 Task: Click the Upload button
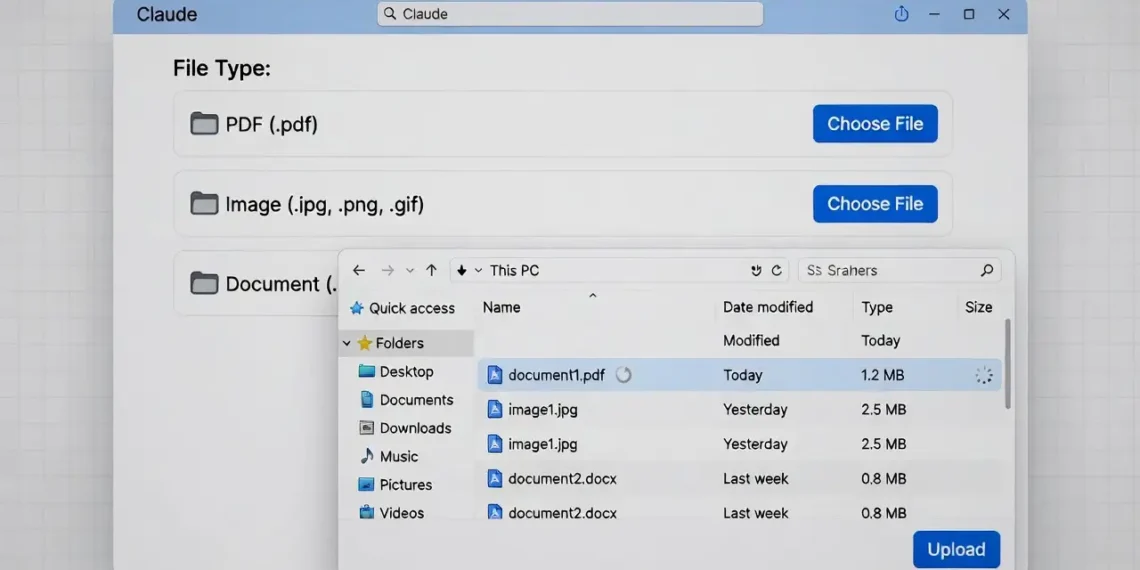957,550
